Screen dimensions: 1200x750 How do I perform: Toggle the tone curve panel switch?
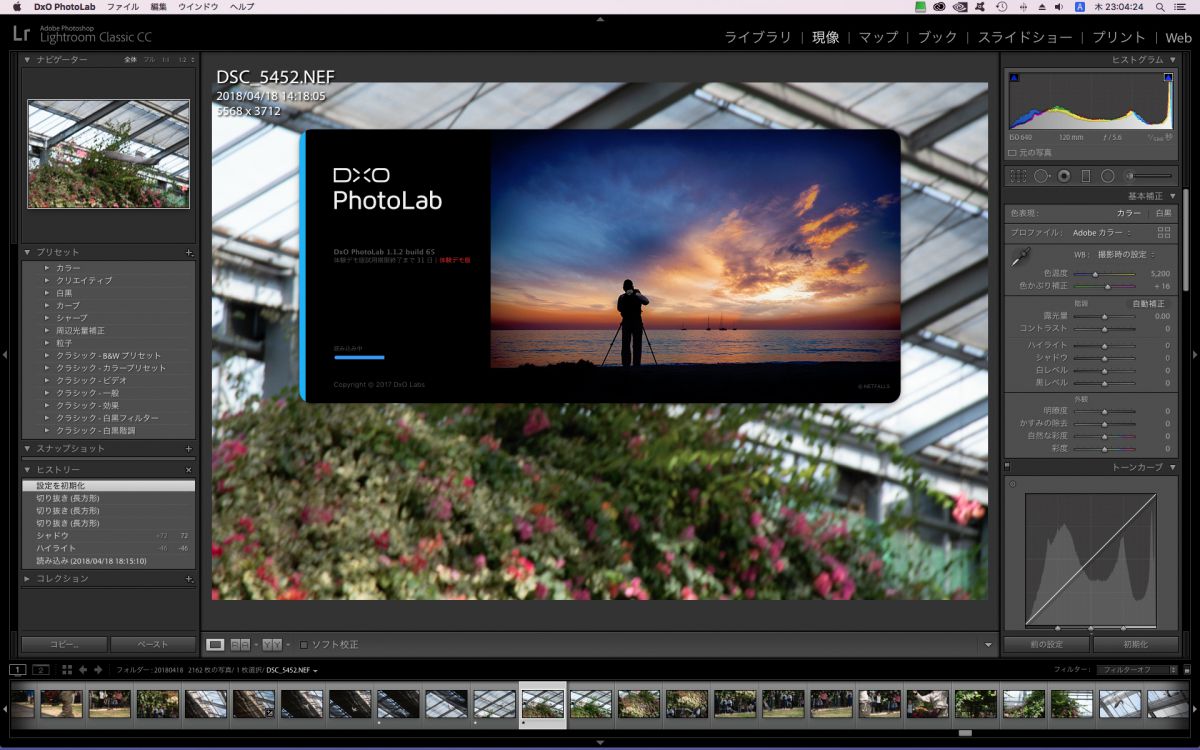coord(1006,467)
